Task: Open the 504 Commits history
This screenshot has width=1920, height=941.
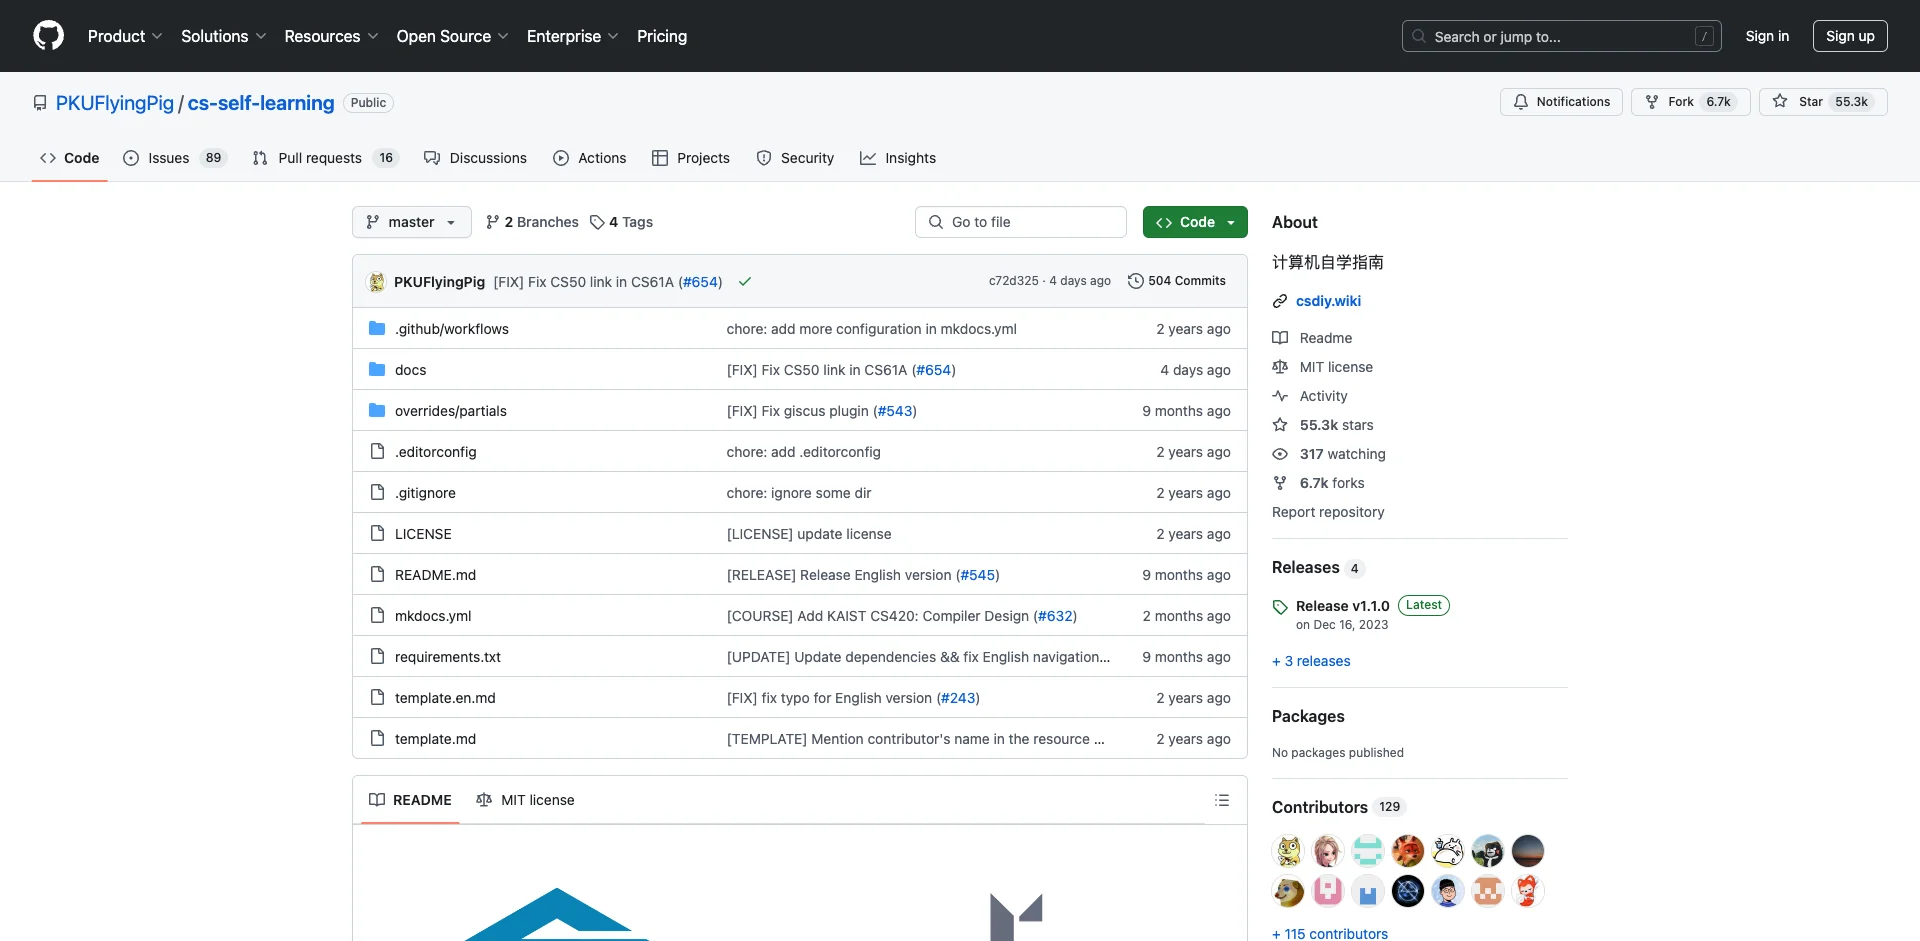Action: (x=1176, y=281)
